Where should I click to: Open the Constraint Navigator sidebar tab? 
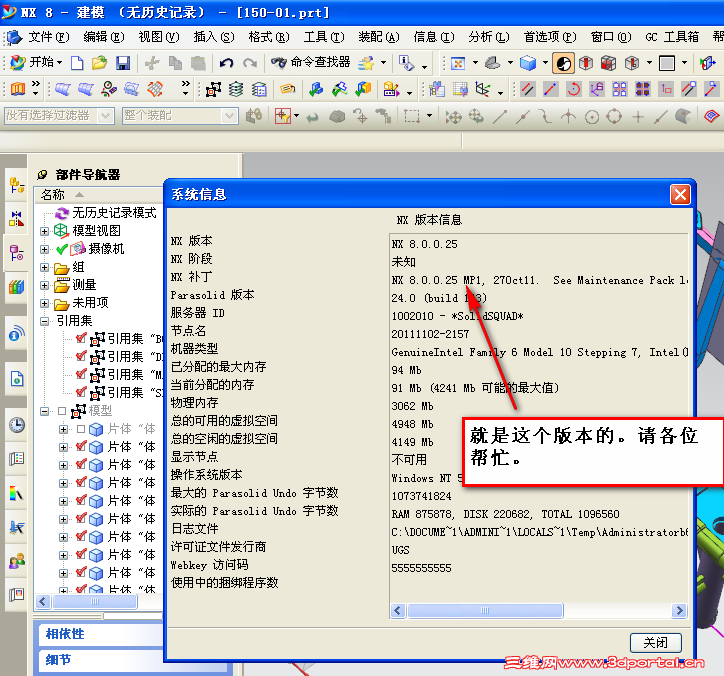[x=17, y=218]
